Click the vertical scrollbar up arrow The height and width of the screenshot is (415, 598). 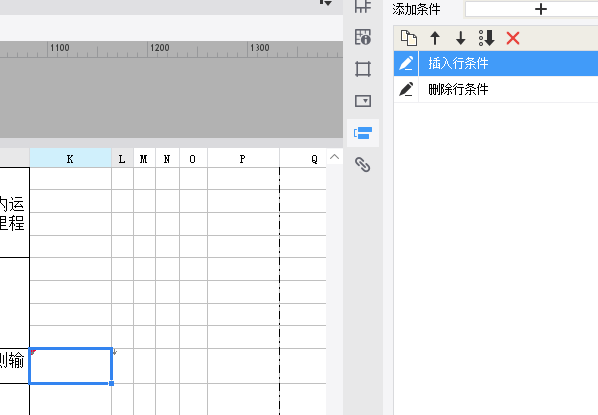click(334, 157)
